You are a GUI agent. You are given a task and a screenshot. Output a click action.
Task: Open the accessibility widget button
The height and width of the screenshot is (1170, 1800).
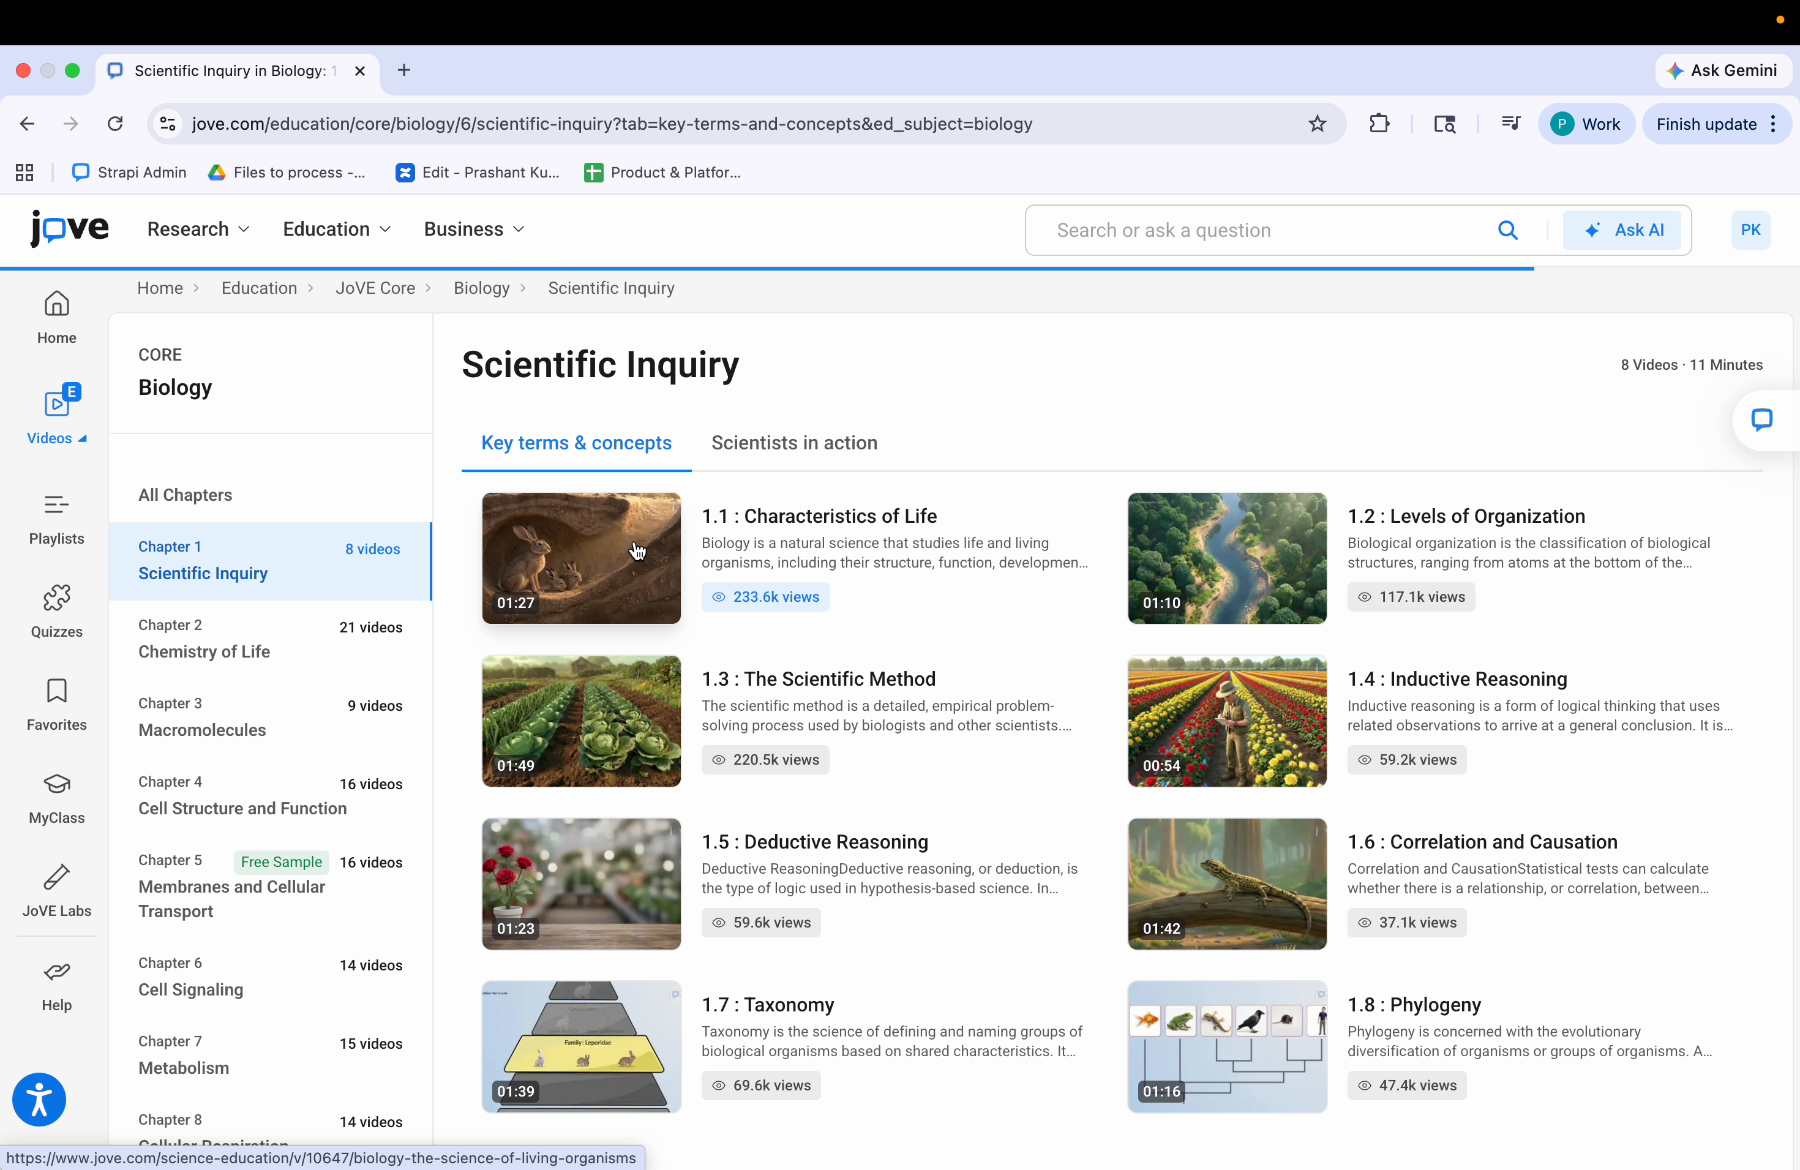39,1100
